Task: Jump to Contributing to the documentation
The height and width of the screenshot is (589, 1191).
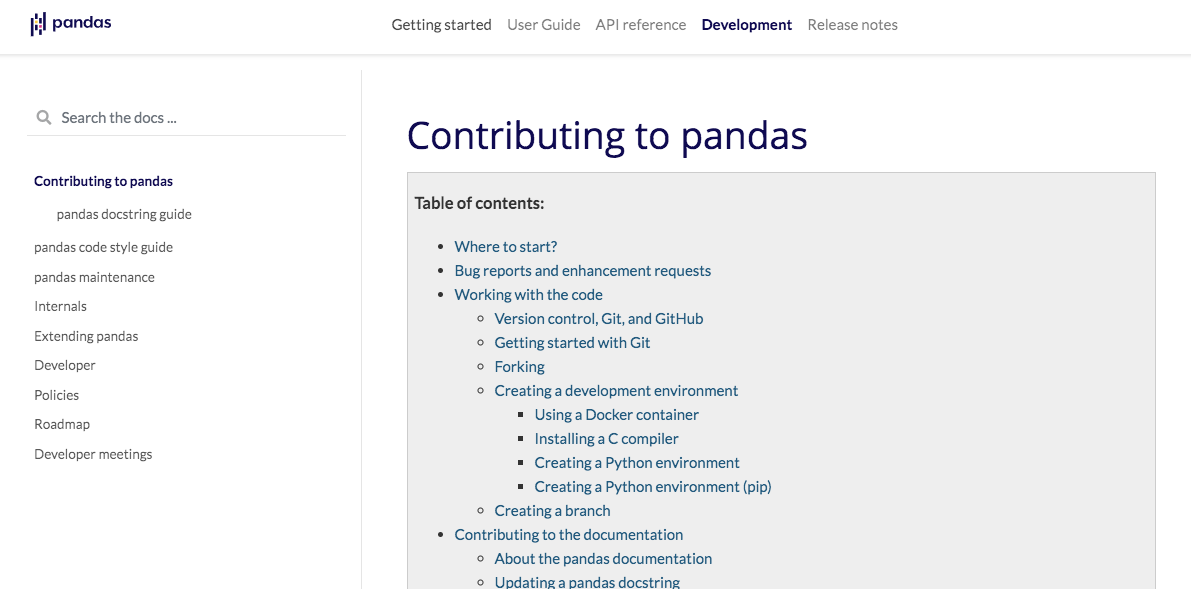Action: tap(568, 534)
